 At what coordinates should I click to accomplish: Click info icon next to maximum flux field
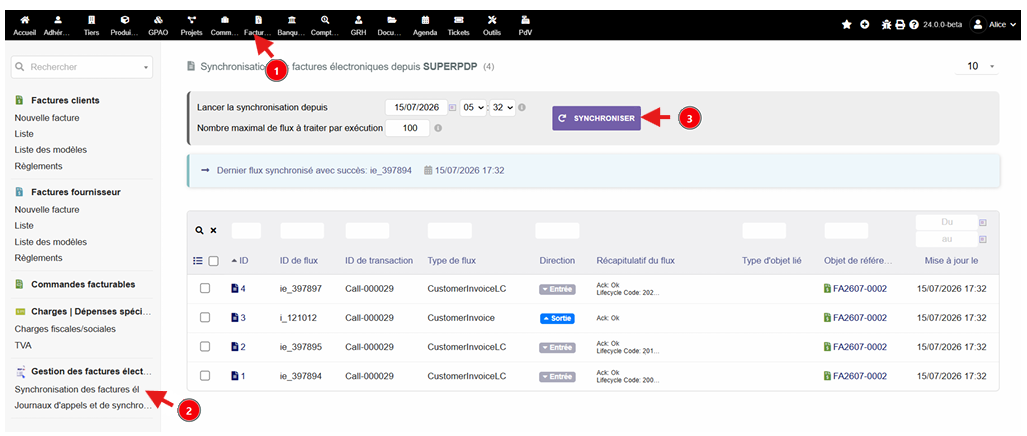point(438,128)
